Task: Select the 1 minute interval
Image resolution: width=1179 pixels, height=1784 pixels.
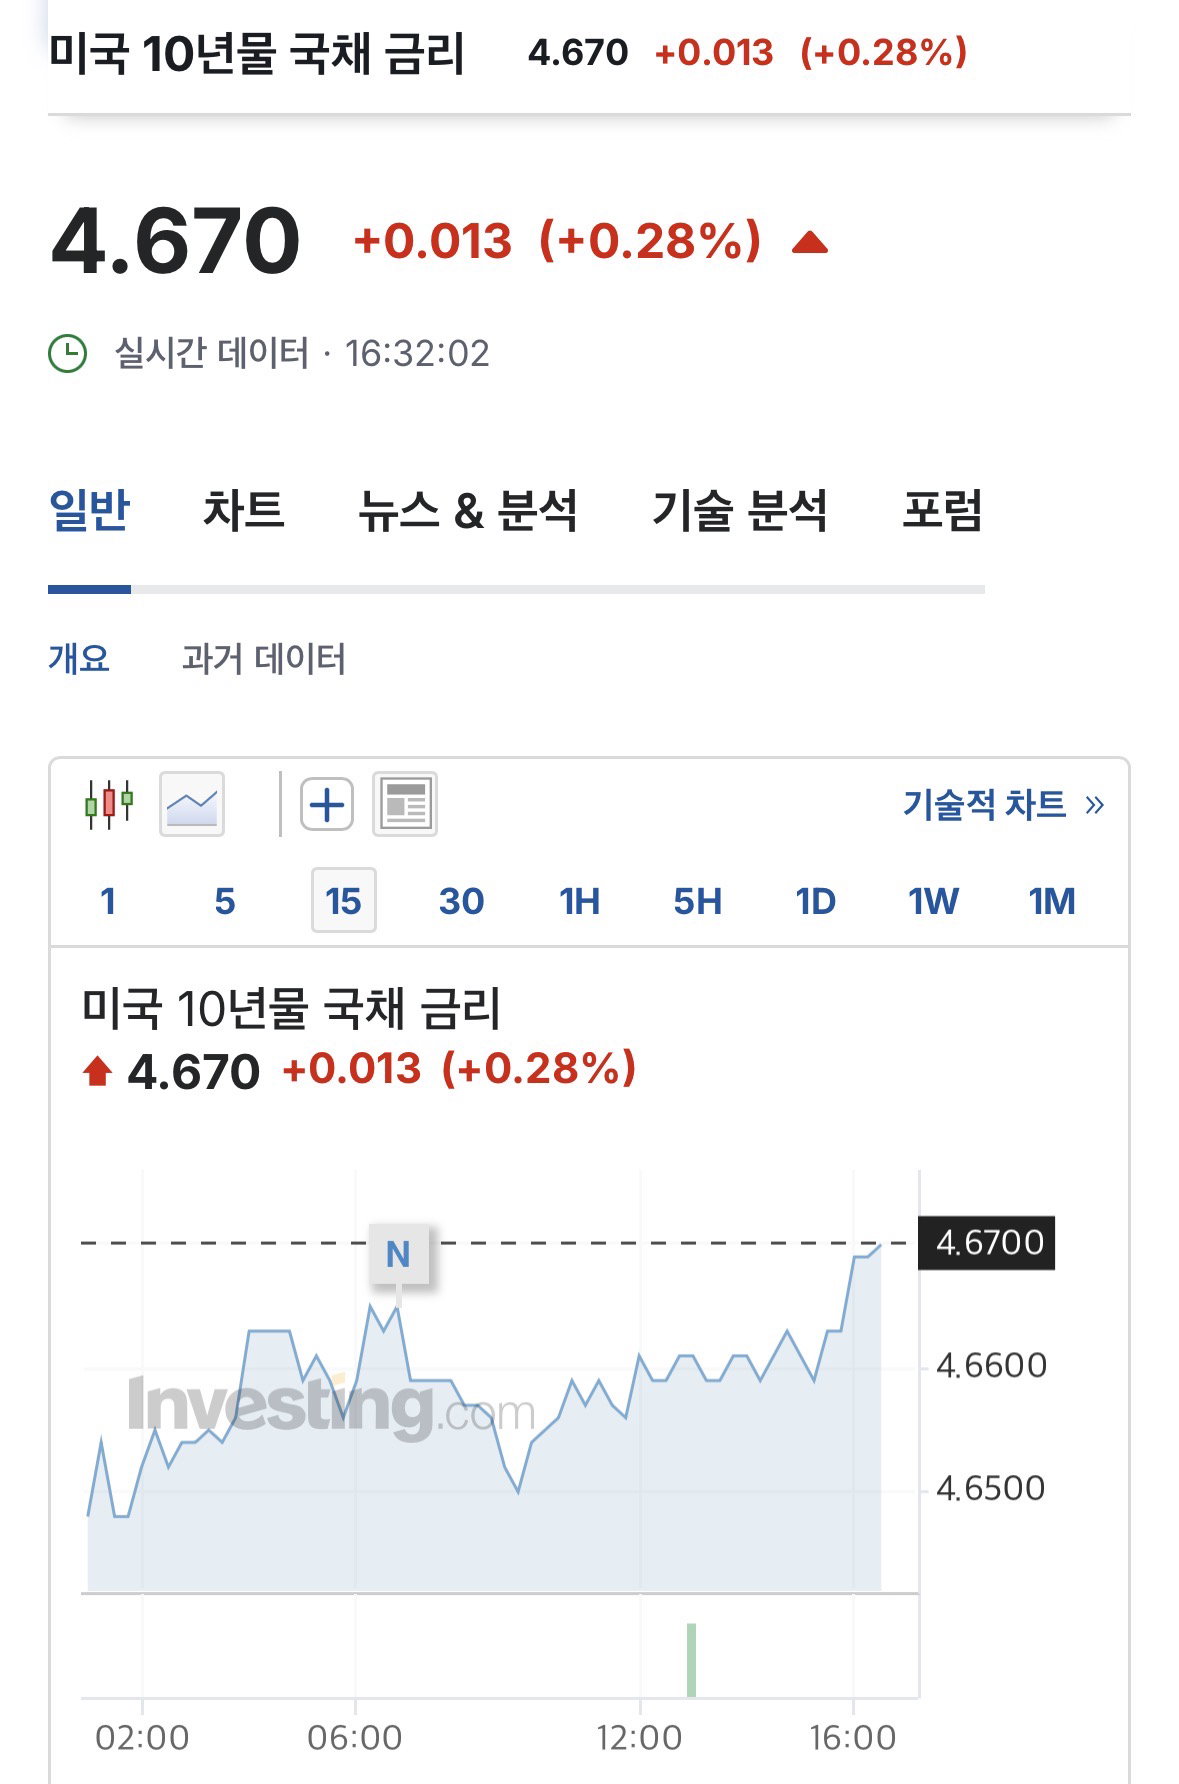Action: click(x=108, y=901)
